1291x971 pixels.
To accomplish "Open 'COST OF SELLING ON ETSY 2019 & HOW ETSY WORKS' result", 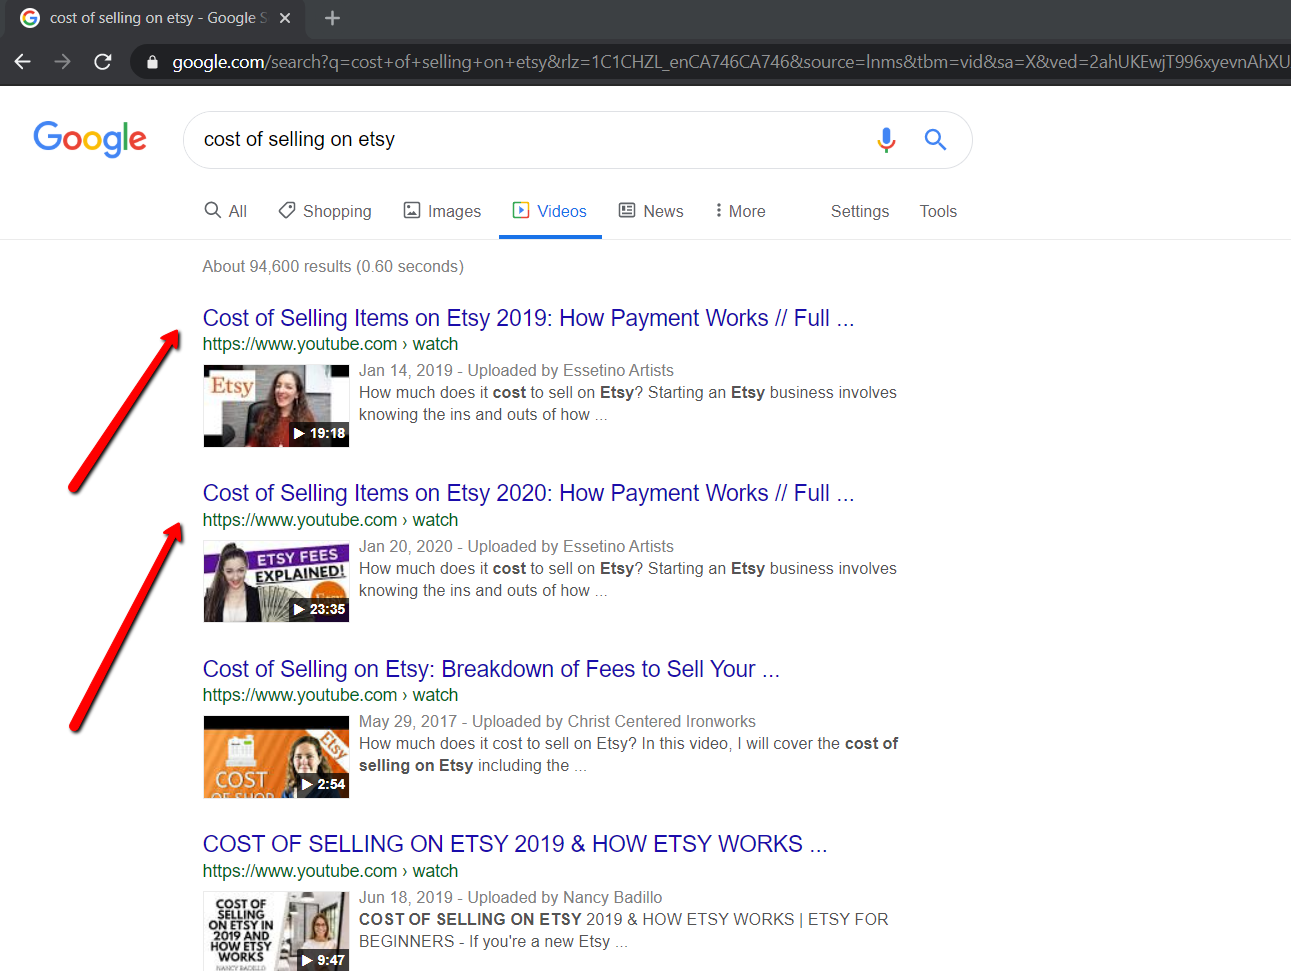I will point(515,844).
